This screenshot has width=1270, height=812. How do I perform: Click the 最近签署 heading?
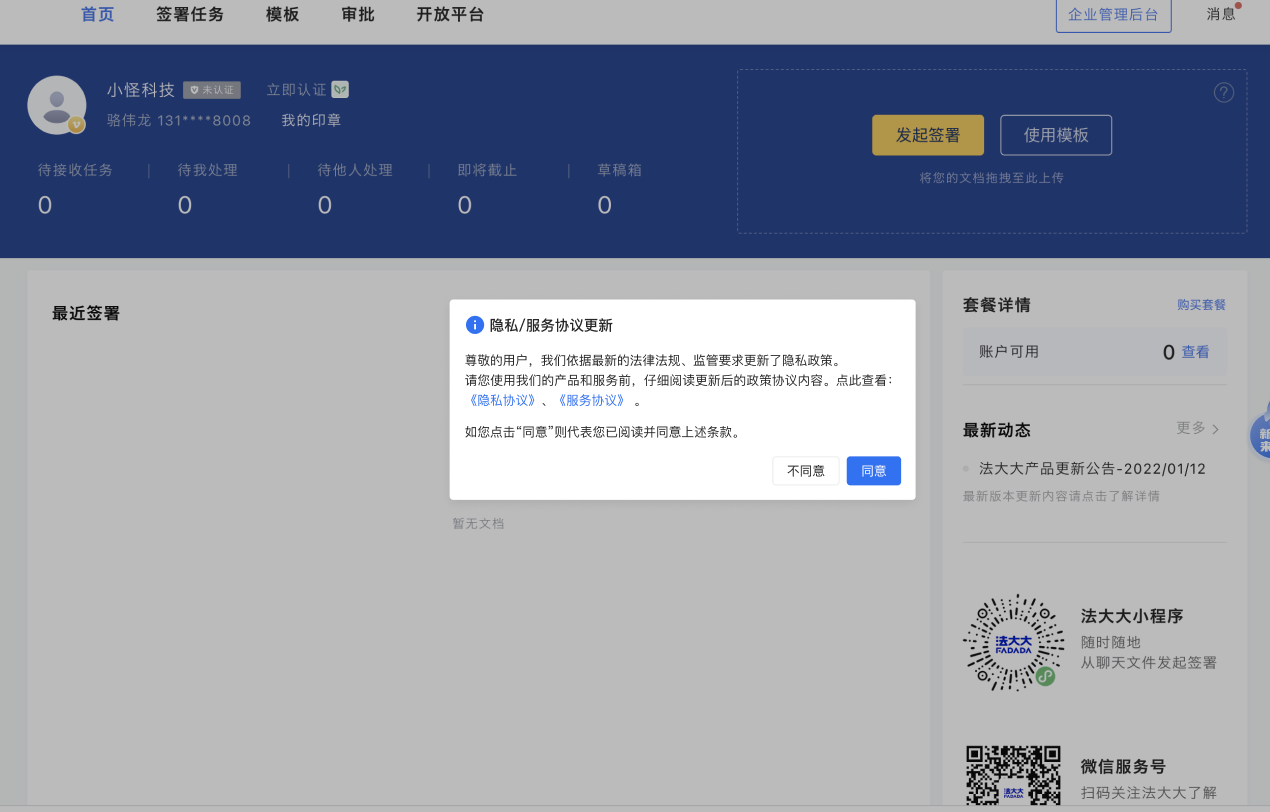coord(86,313)
